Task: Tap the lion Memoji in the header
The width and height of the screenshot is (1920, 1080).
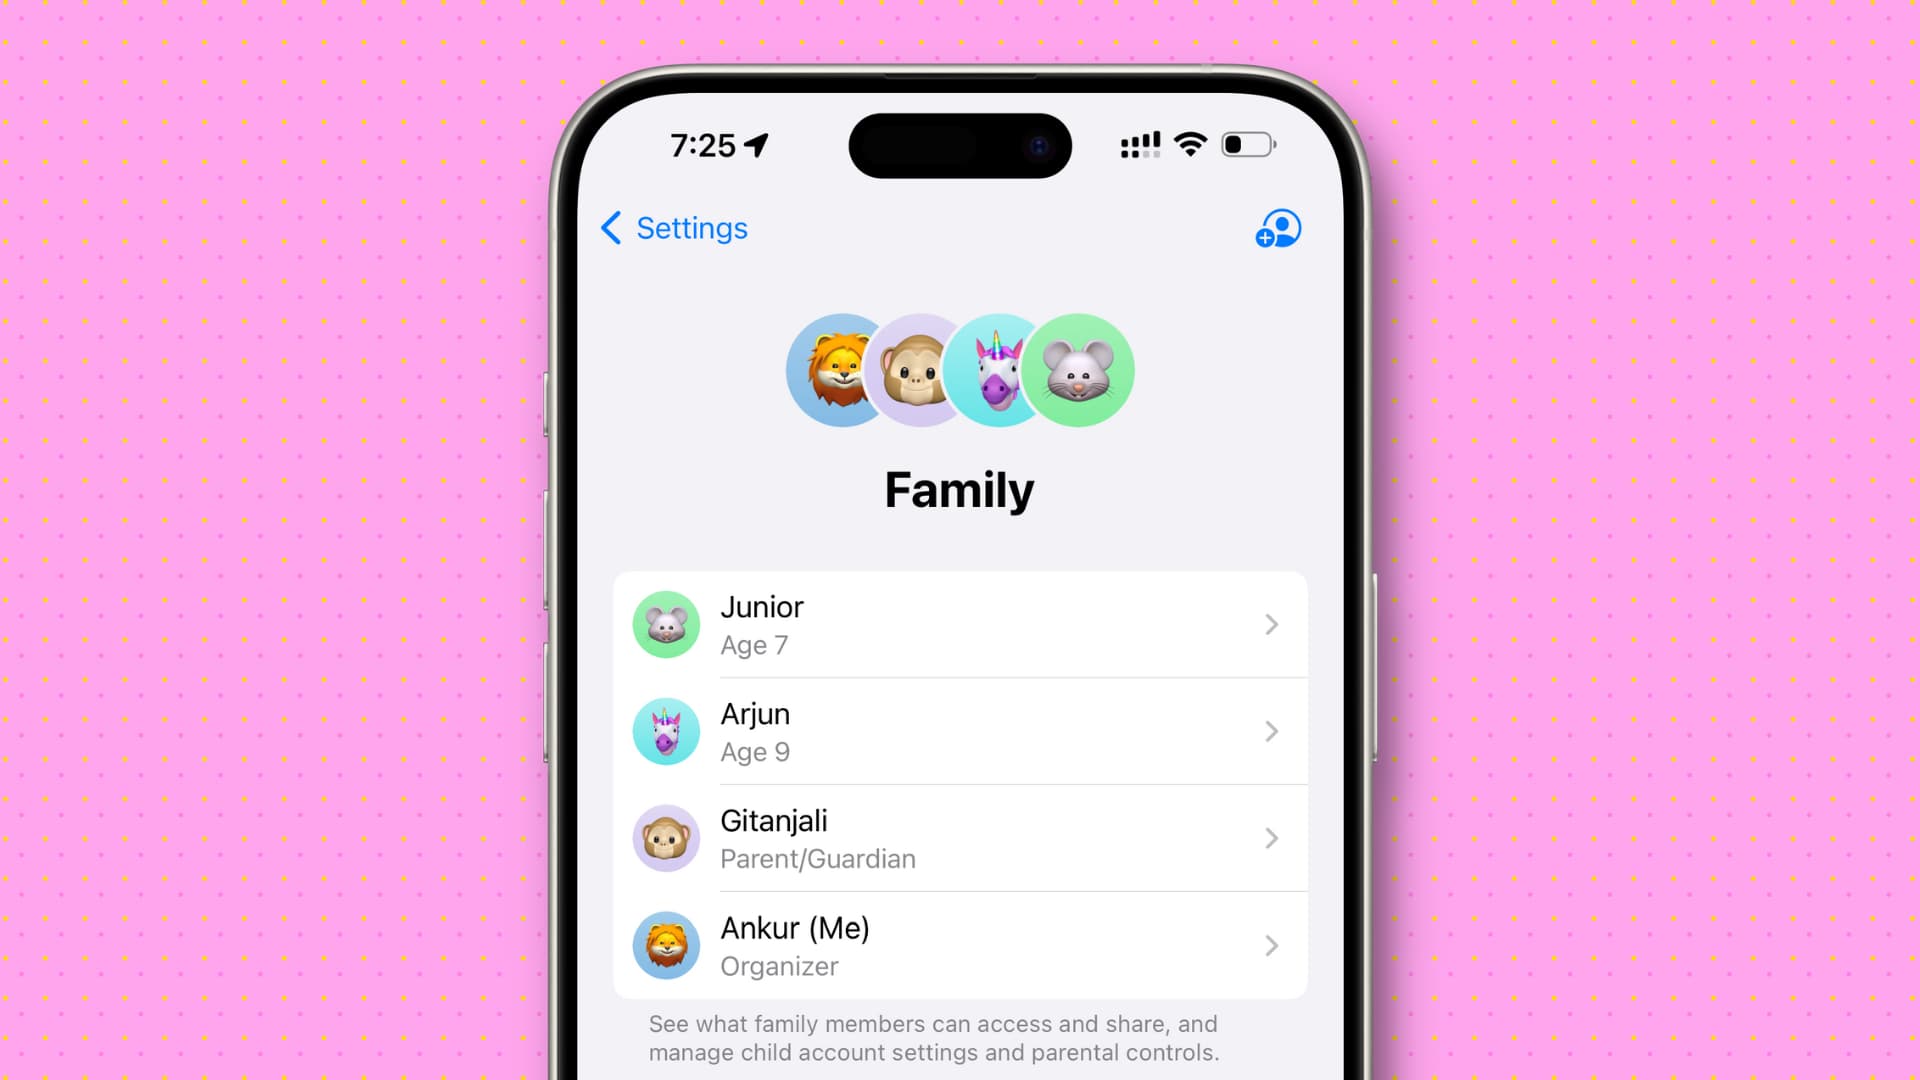Action: pyautogui.click(x=833, y=369)
